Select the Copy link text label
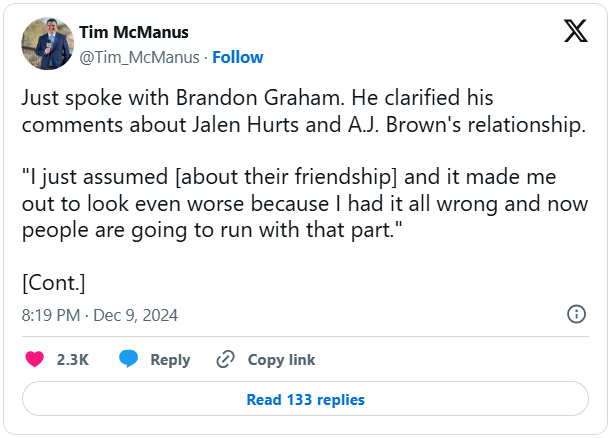 pyautogui.click(x=281, y=360)
